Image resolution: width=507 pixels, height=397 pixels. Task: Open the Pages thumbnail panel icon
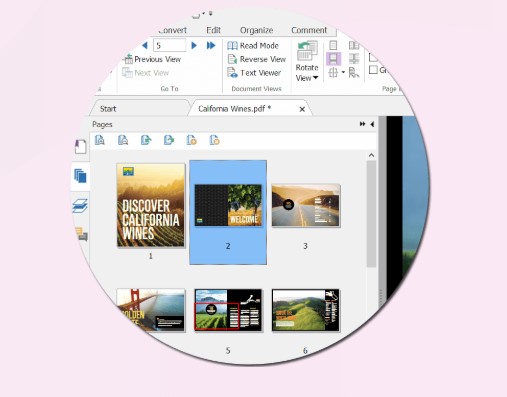(80, 176)
